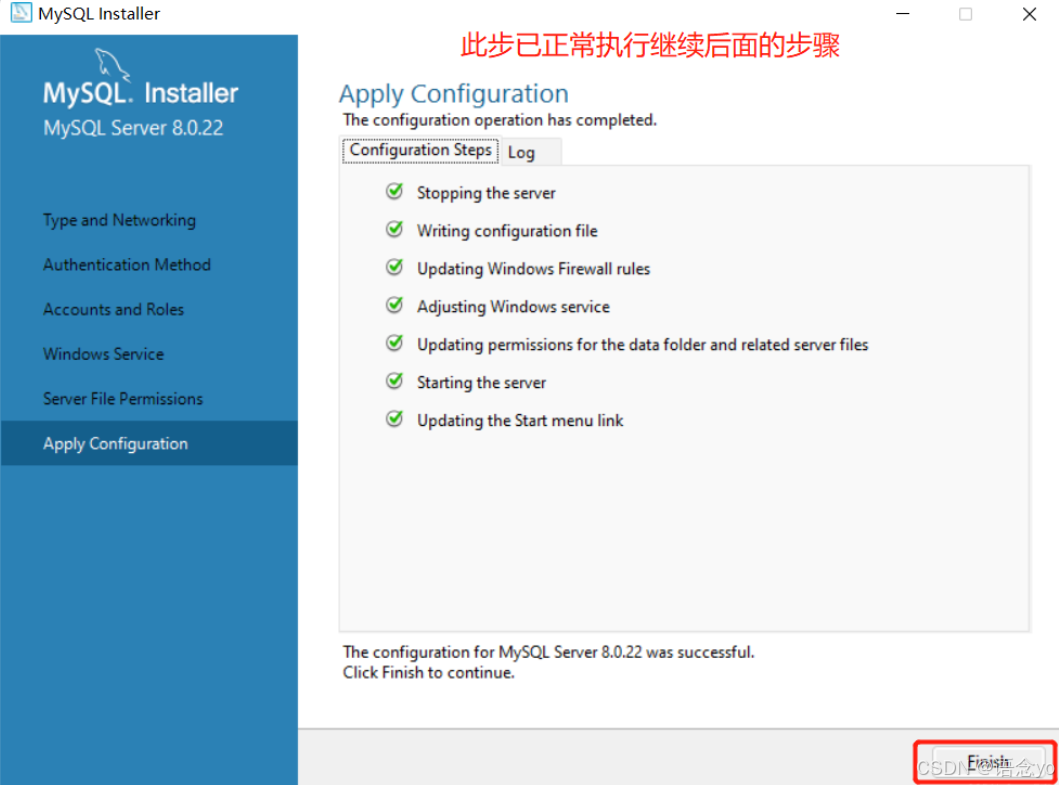This screenshot has height=785, width=1059.
Task: Switch to the Configuration Steps tab
Action: (x=420, y=150)
